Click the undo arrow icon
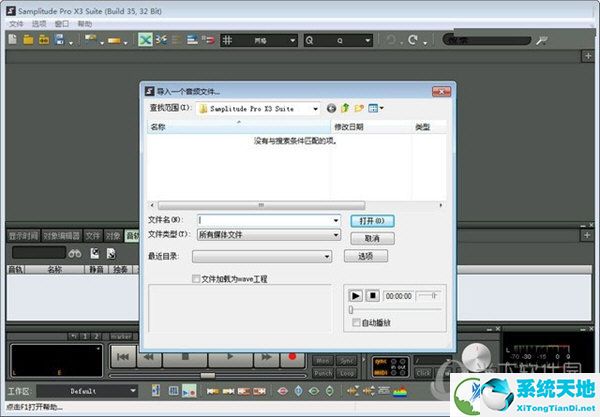This screenshot has height=417, width=600. click(391, 39)
